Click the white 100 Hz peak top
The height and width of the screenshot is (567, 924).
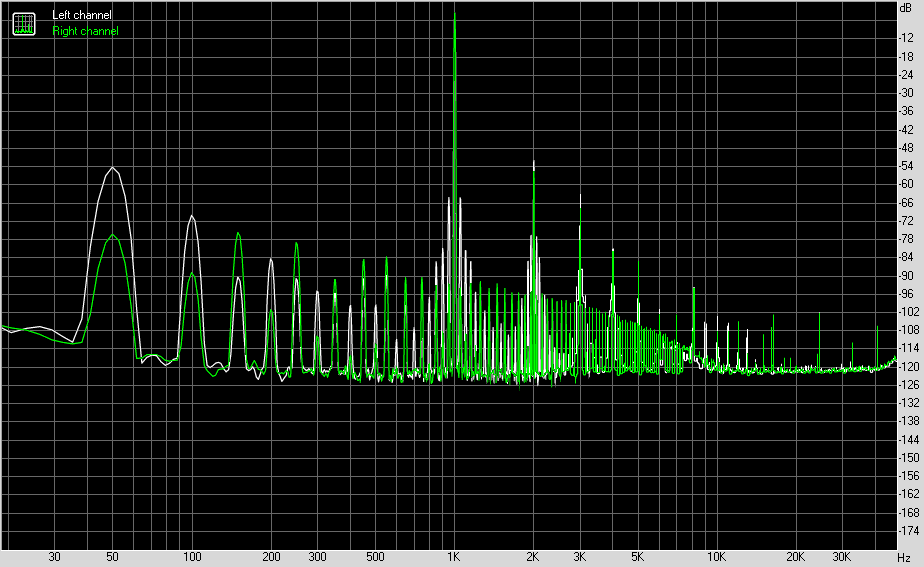click(x=192, y=217)
